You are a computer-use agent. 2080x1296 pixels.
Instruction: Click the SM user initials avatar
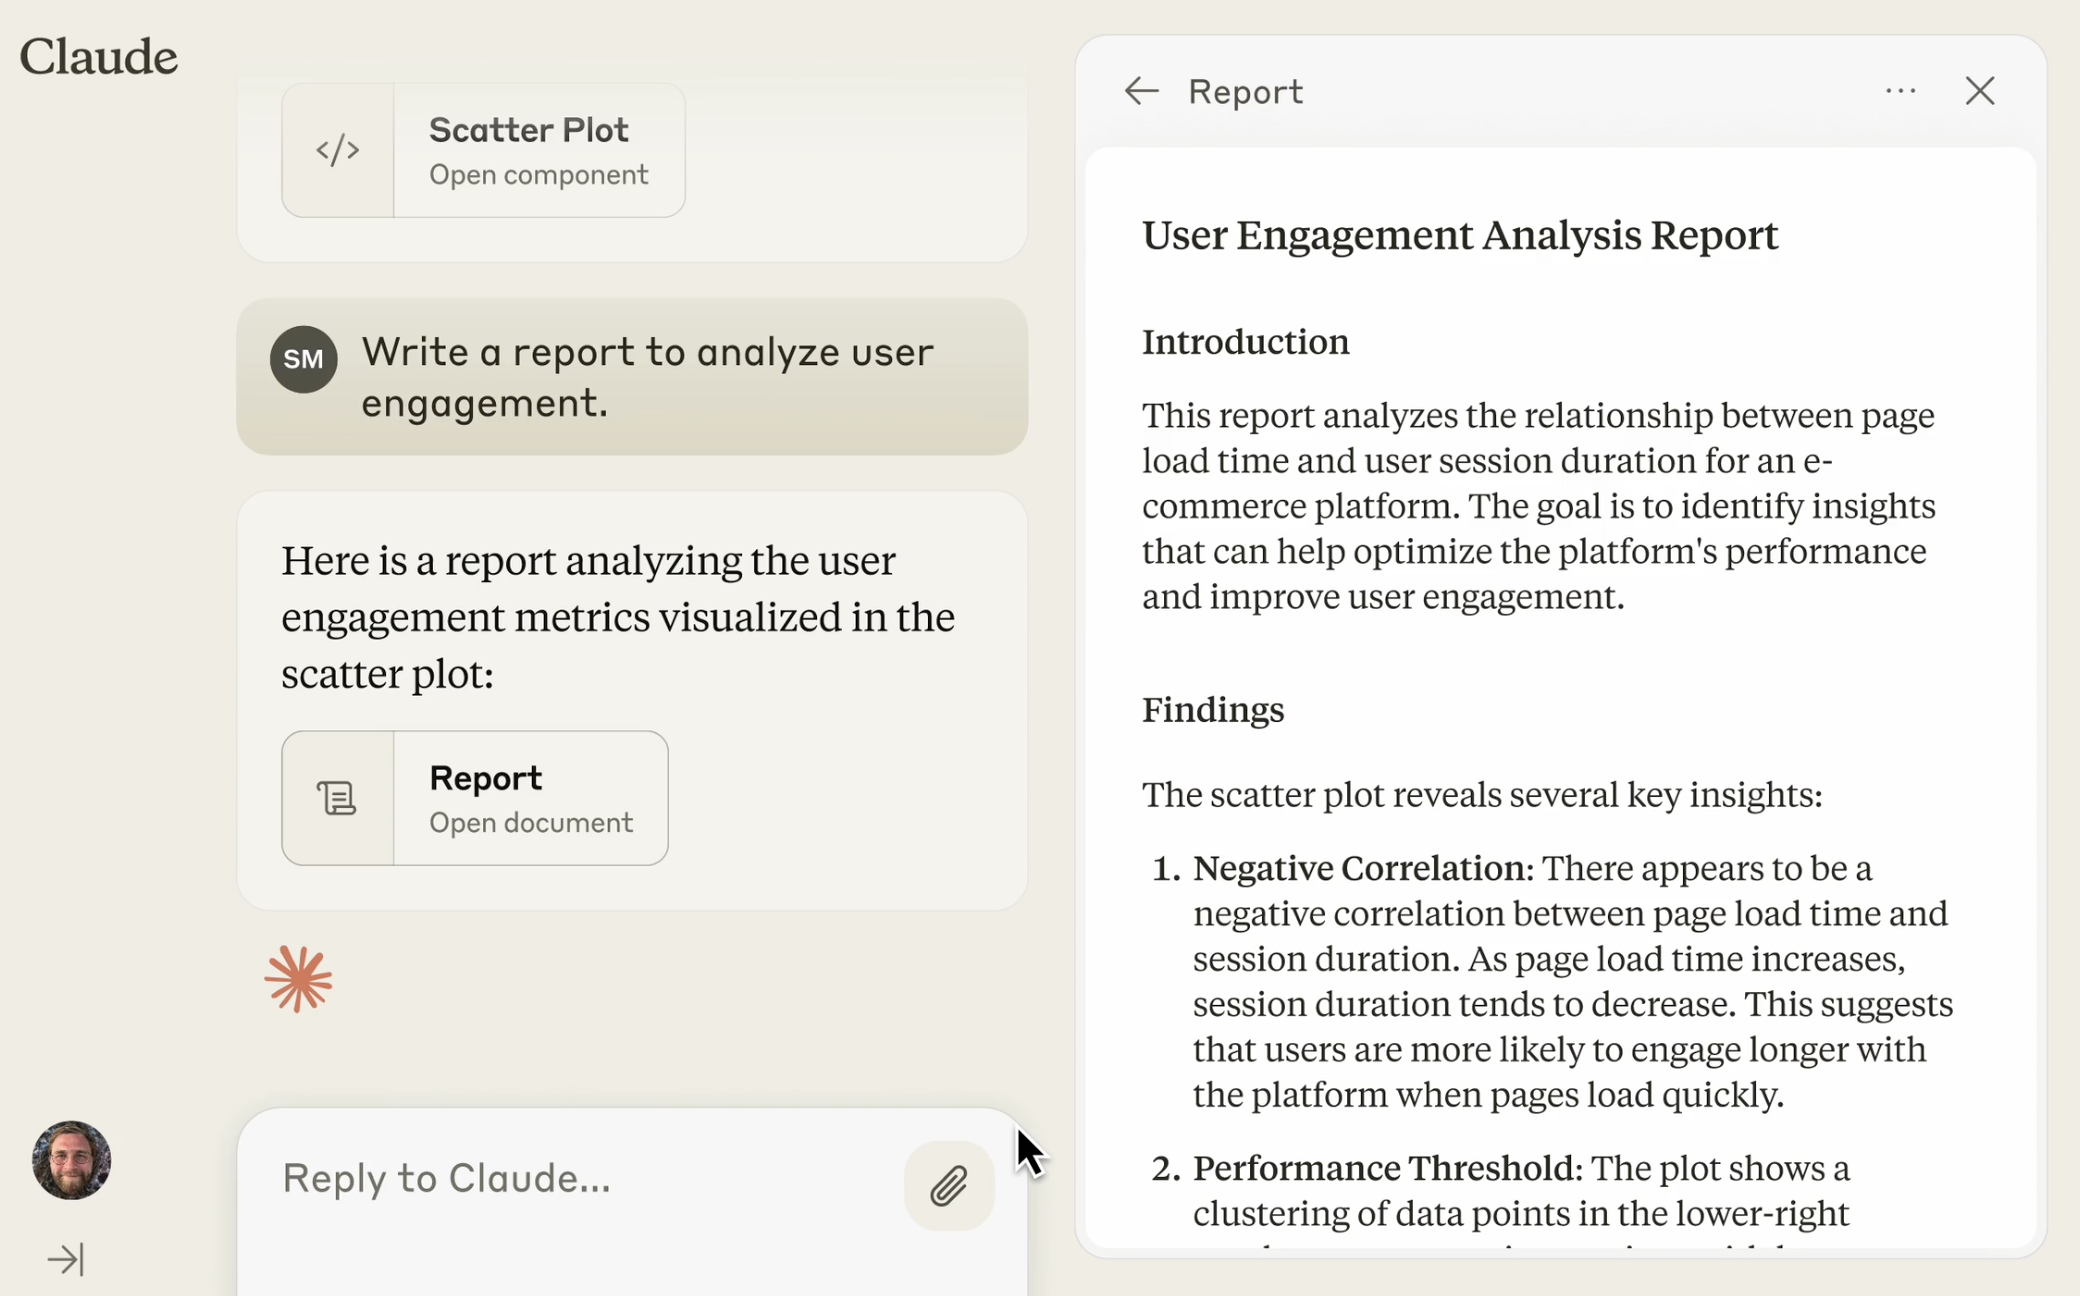pos(303,359)
